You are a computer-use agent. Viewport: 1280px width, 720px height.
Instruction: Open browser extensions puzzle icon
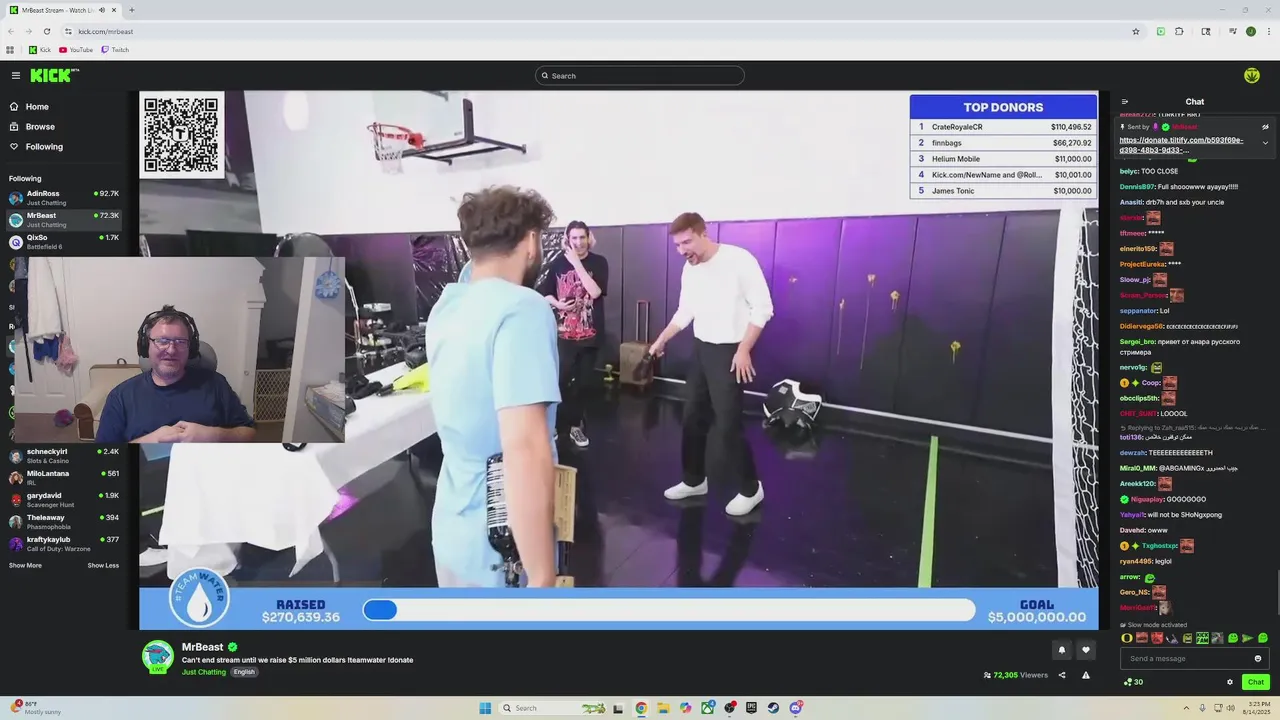(x=1179, y=31)
